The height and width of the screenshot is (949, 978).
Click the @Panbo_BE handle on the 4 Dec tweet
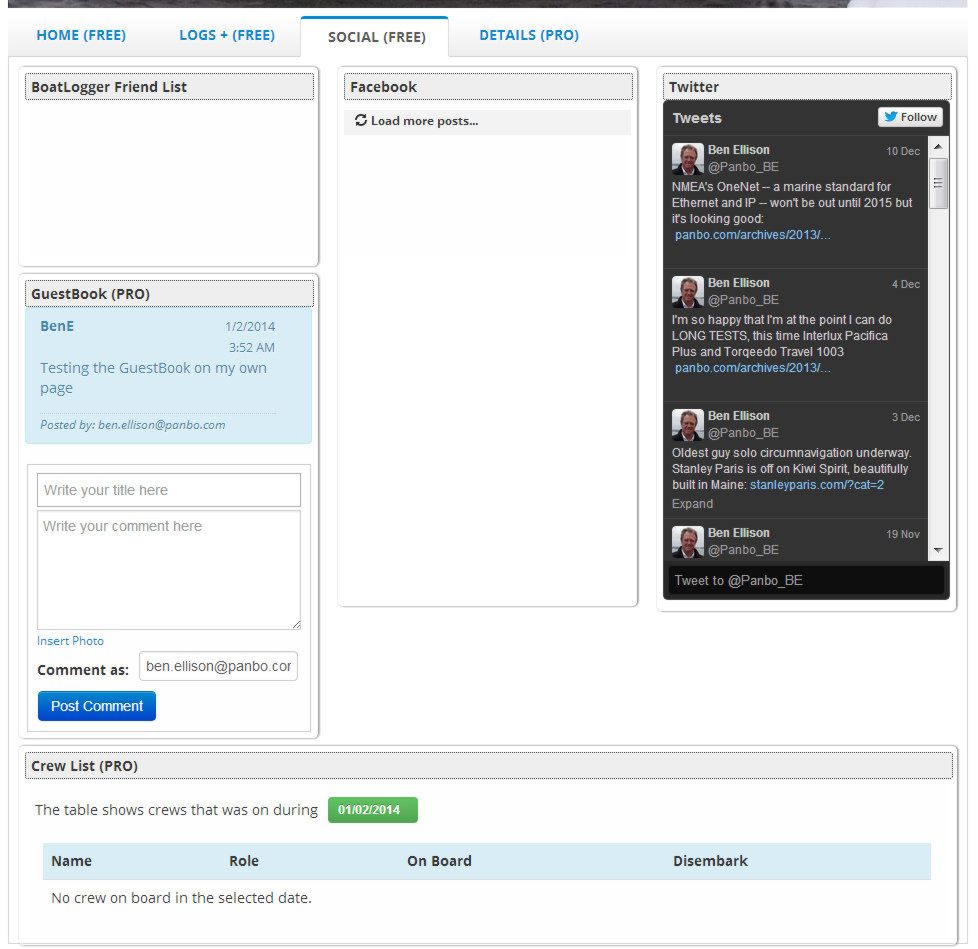pos(743,300)
